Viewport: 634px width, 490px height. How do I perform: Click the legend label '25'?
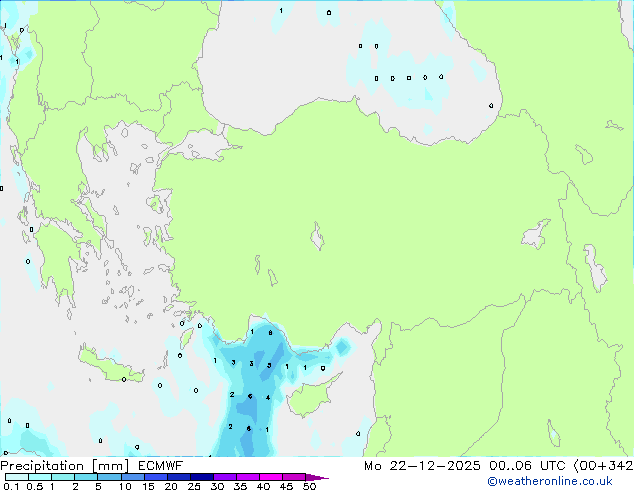pyautogui.click(x=194, y=486)
